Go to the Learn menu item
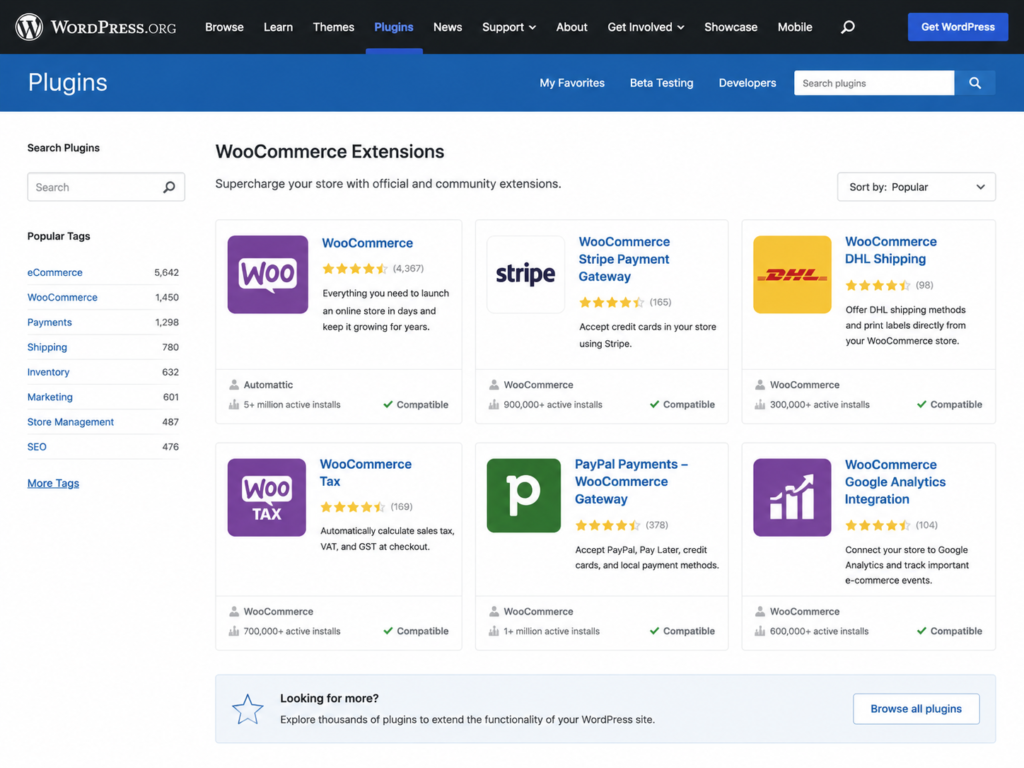The image size is (1024, 768). 278,27
